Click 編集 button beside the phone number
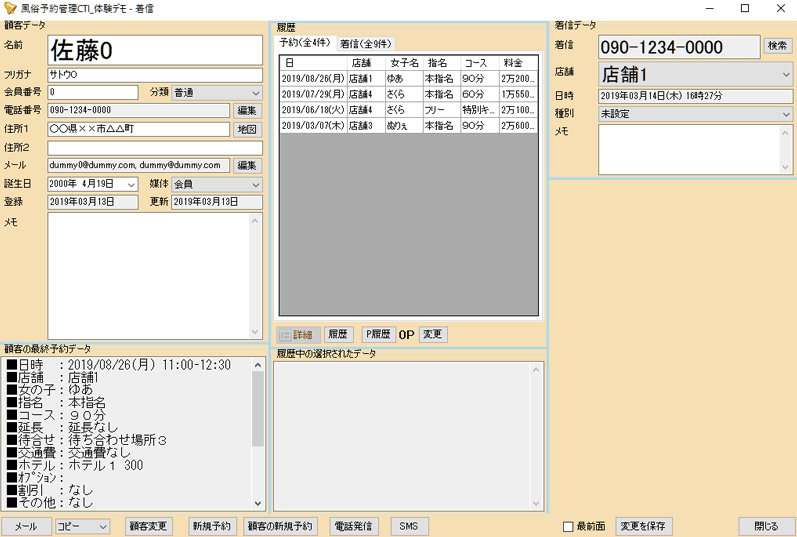Viewport: 797px width, 537px height. point(247,111)
